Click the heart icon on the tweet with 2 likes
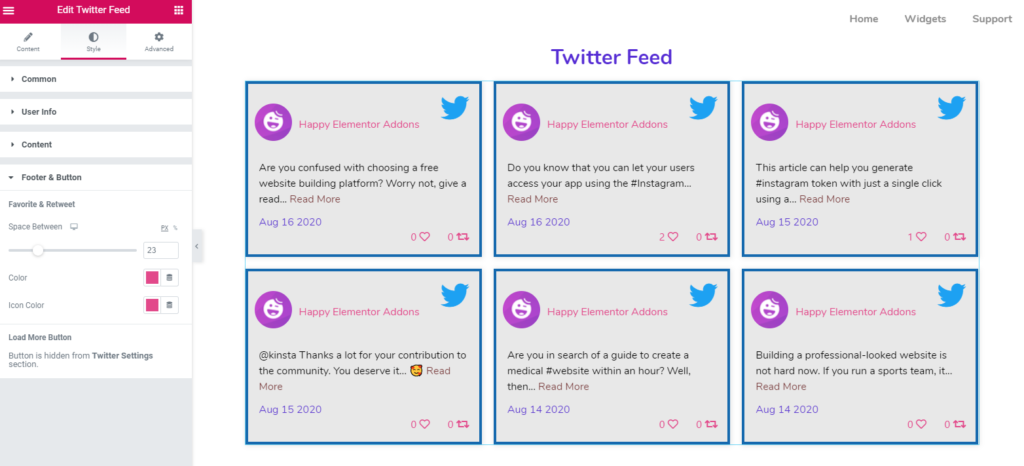The width and height of the screenshot is (1024, 466). click(x=673, y=237)
